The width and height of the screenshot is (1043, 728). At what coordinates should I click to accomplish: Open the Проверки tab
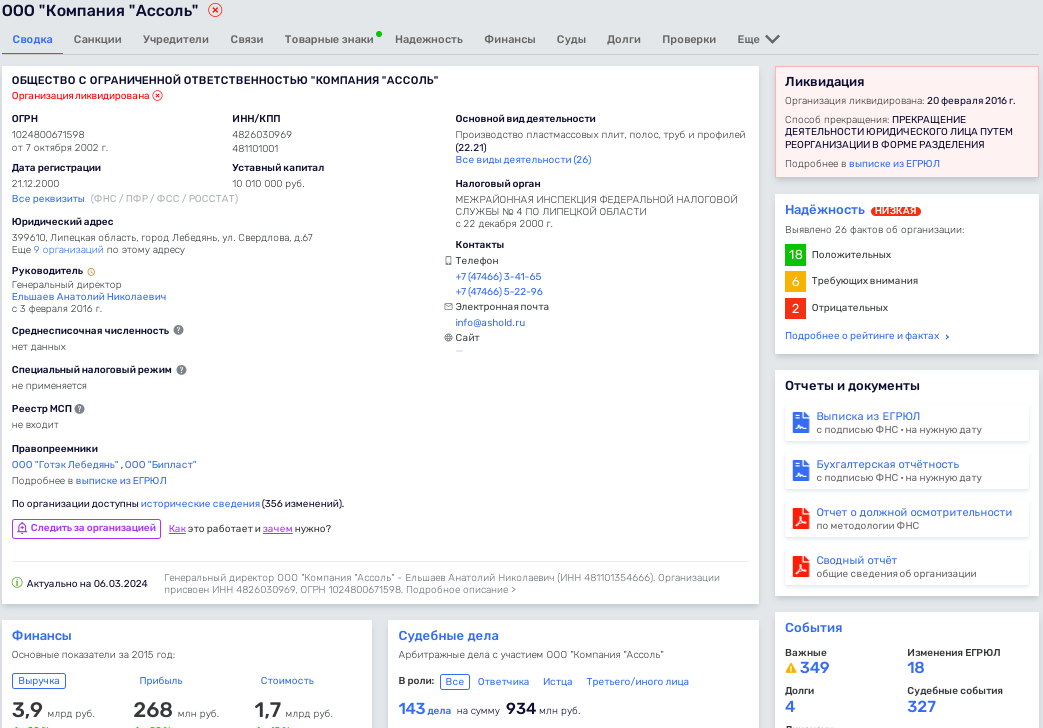689,39
